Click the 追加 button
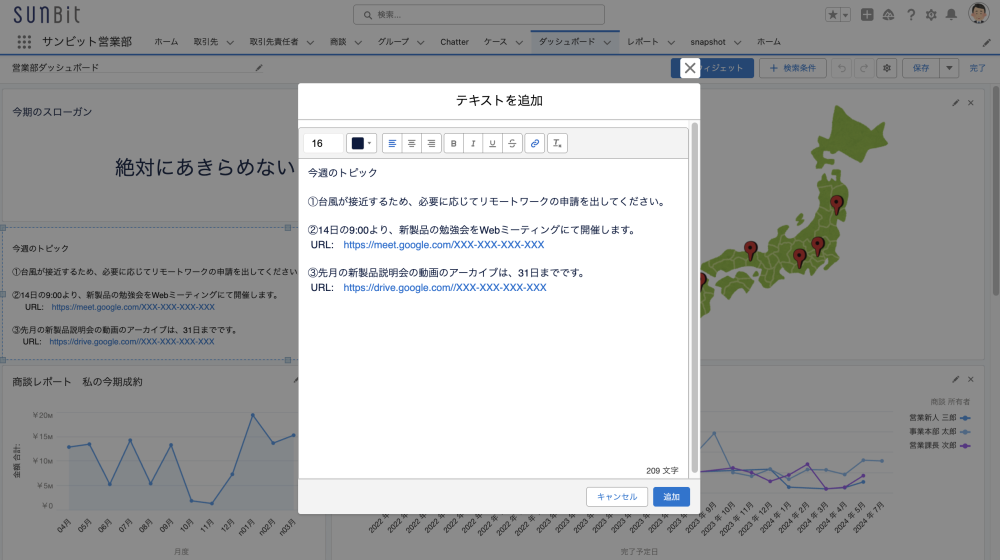This screenshot has width=1000, height=560. (672, 497)
